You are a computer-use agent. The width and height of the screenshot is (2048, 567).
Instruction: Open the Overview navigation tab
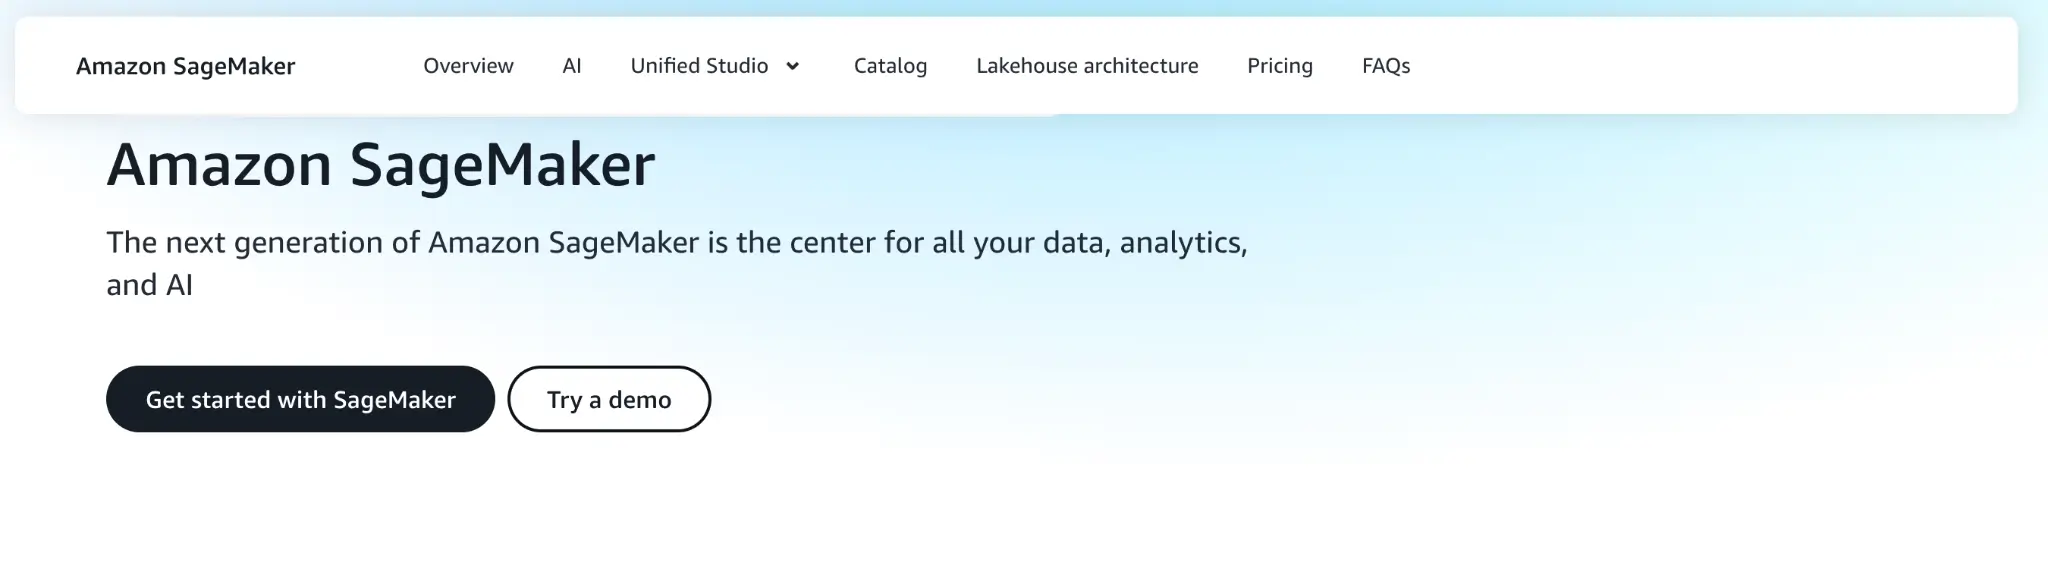tap(468, 66)
